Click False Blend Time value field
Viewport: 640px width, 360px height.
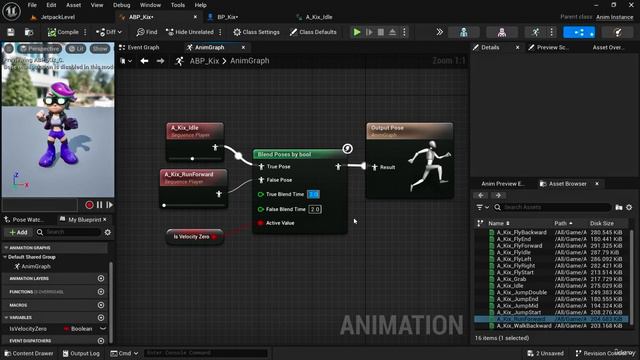coord(315,209)
